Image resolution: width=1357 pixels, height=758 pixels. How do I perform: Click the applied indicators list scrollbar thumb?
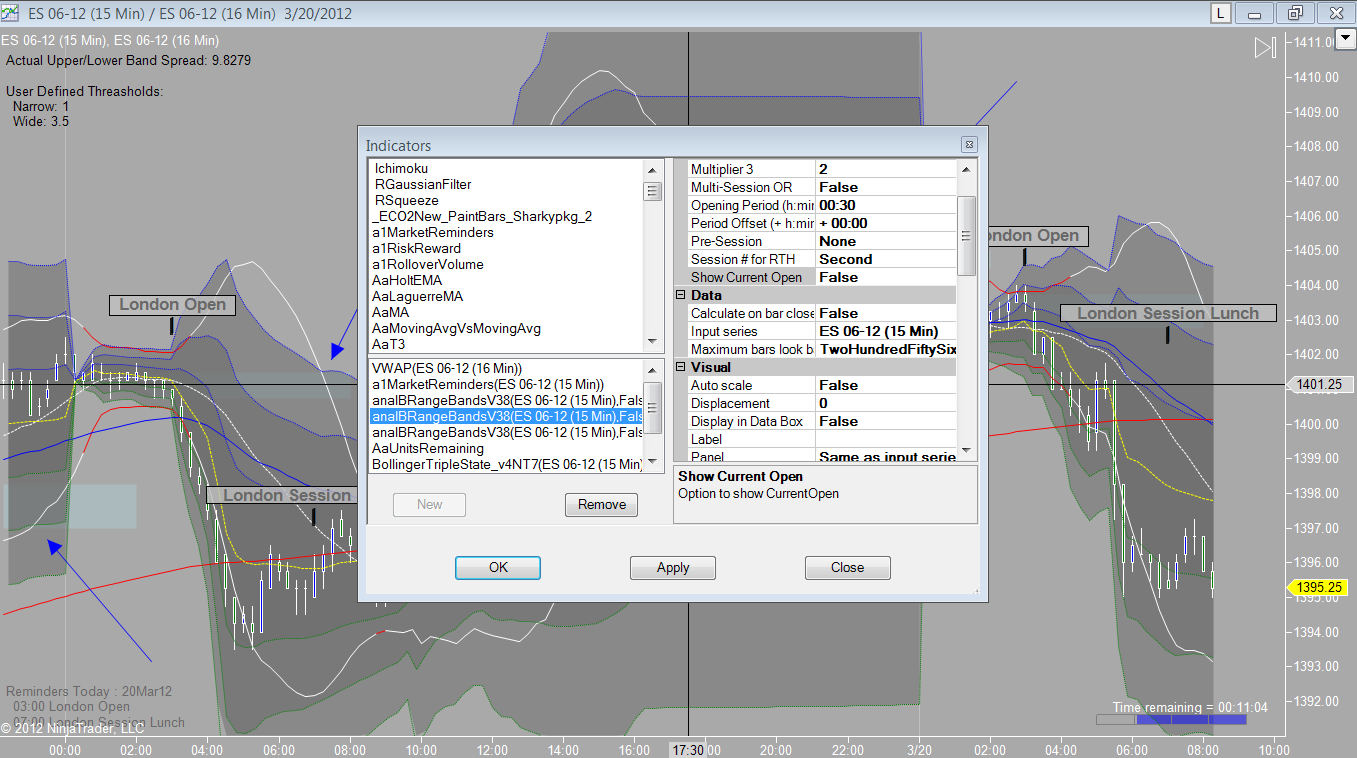(652, 407)
